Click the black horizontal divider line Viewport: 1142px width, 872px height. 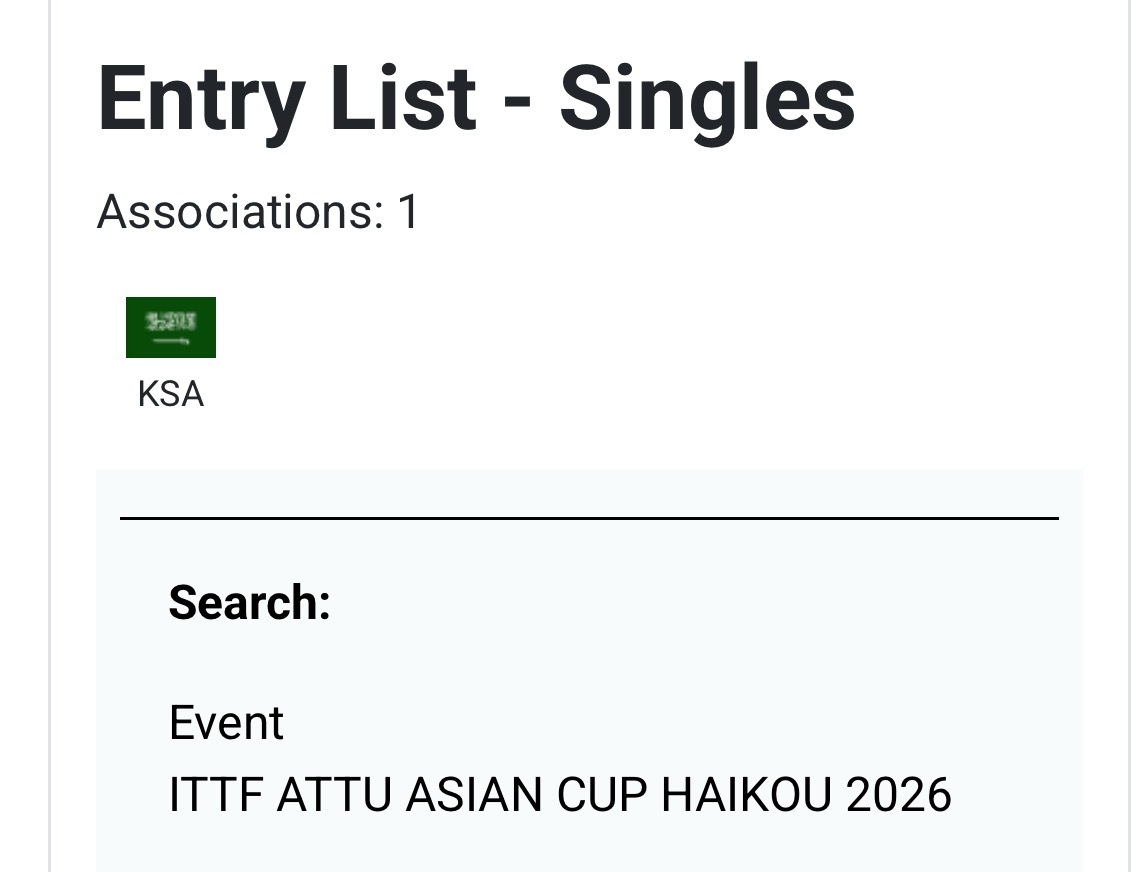[x=589, y=518]
